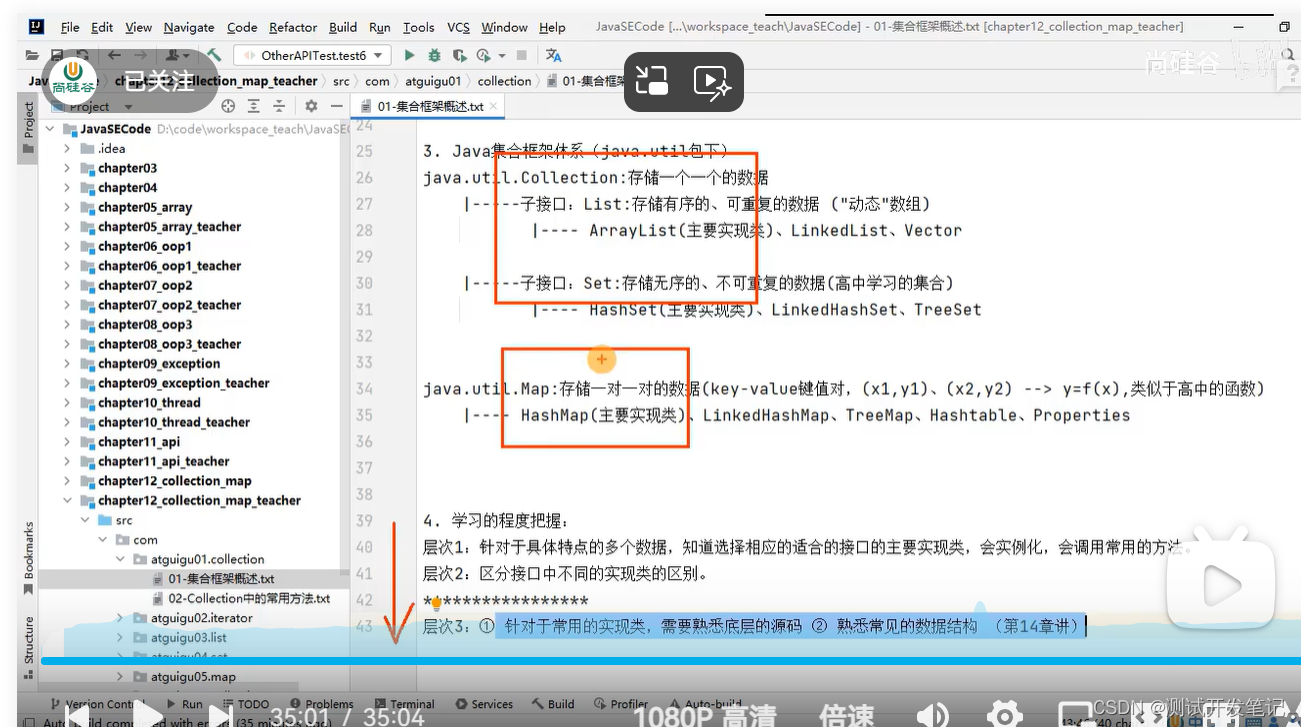This screenshot has width=1301, height=727.
Task: Click the video player settings gear
Action: coord(1004,714)
